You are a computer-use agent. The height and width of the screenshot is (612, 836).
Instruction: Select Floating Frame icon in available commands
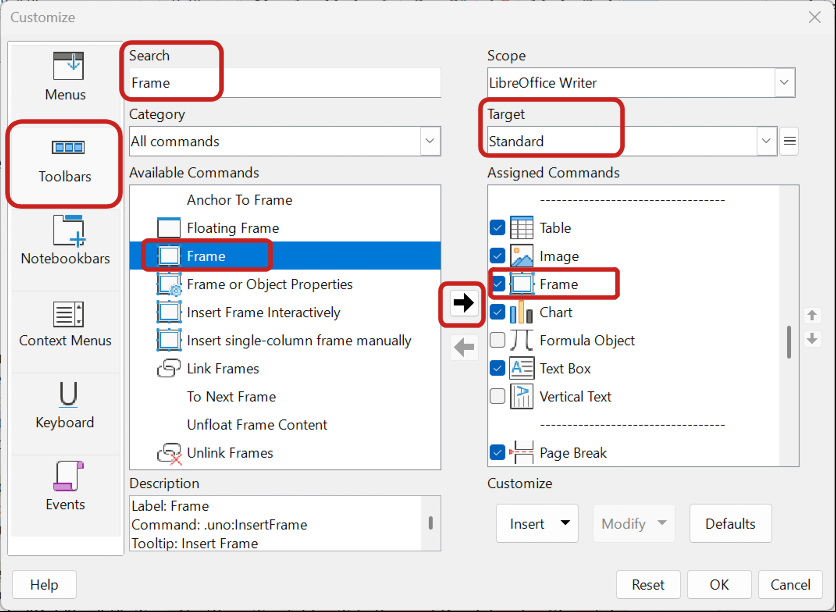168,228
